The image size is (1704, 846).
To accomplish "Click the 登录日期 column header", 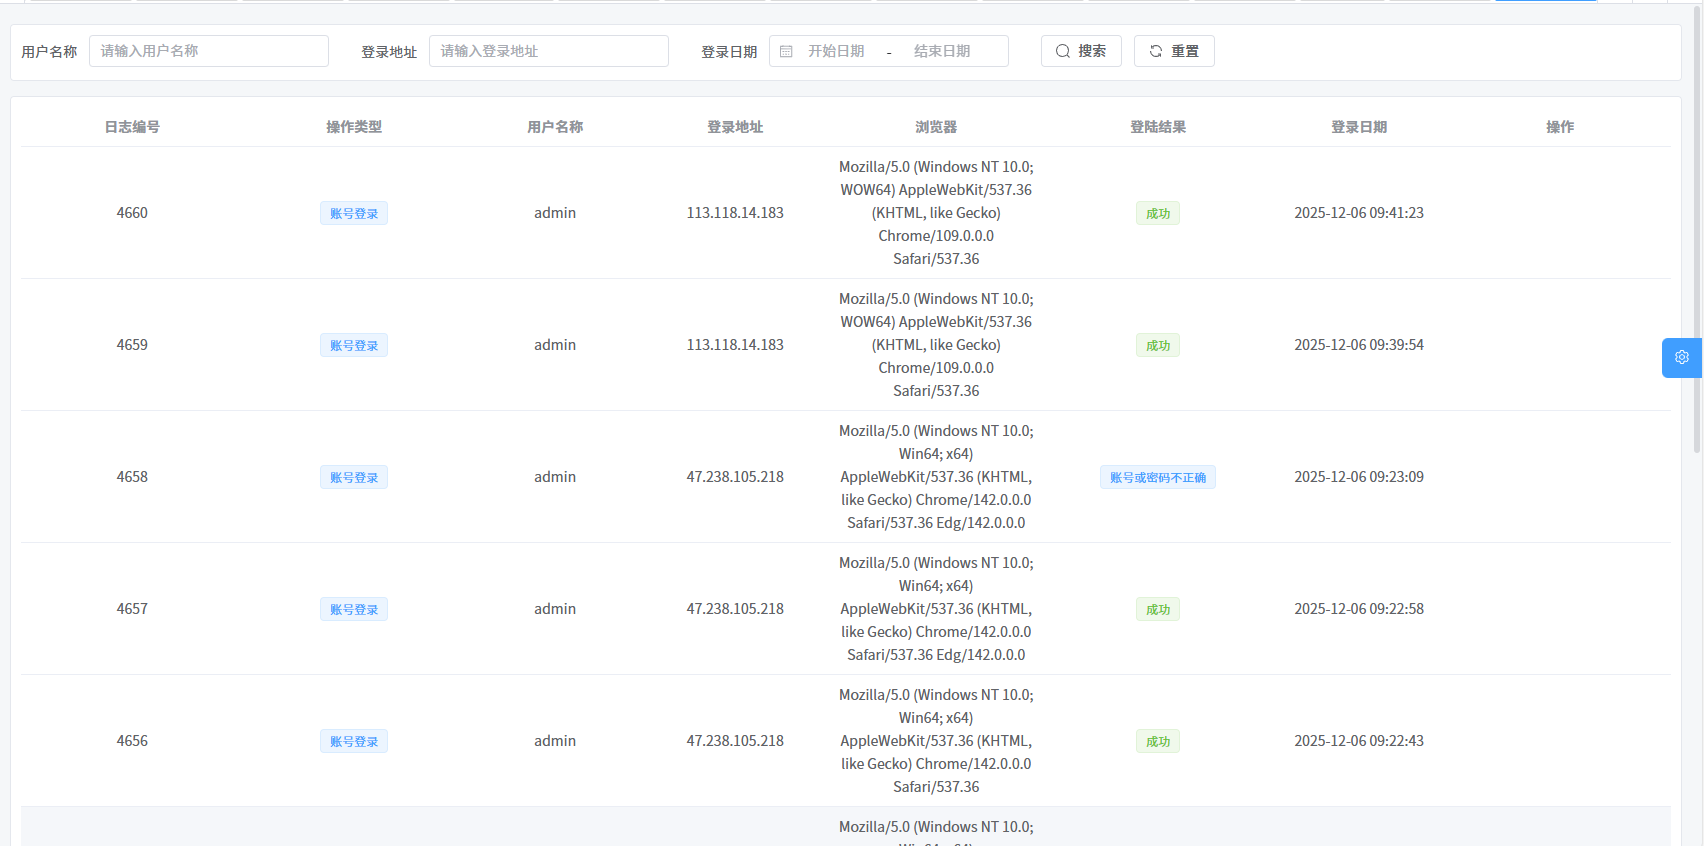I will point(1358,127).
